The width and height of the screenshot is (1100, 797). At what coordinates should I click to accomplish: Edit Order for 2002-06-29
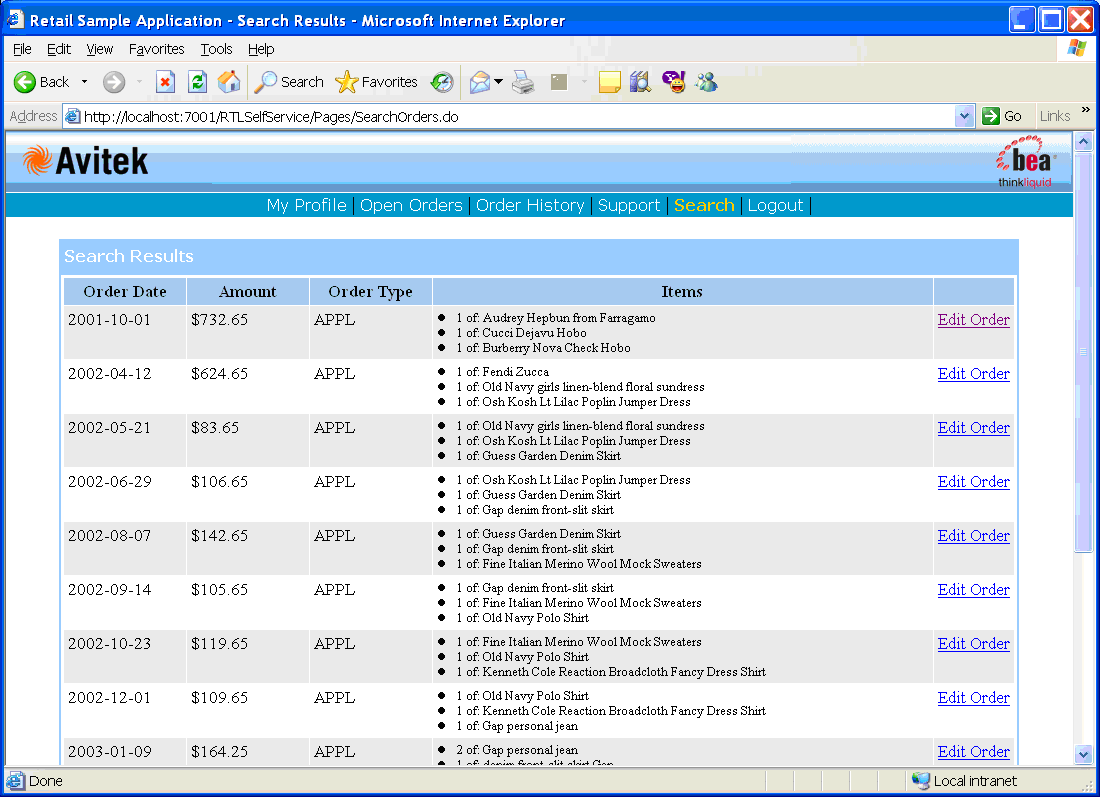(x=974, y=482)
